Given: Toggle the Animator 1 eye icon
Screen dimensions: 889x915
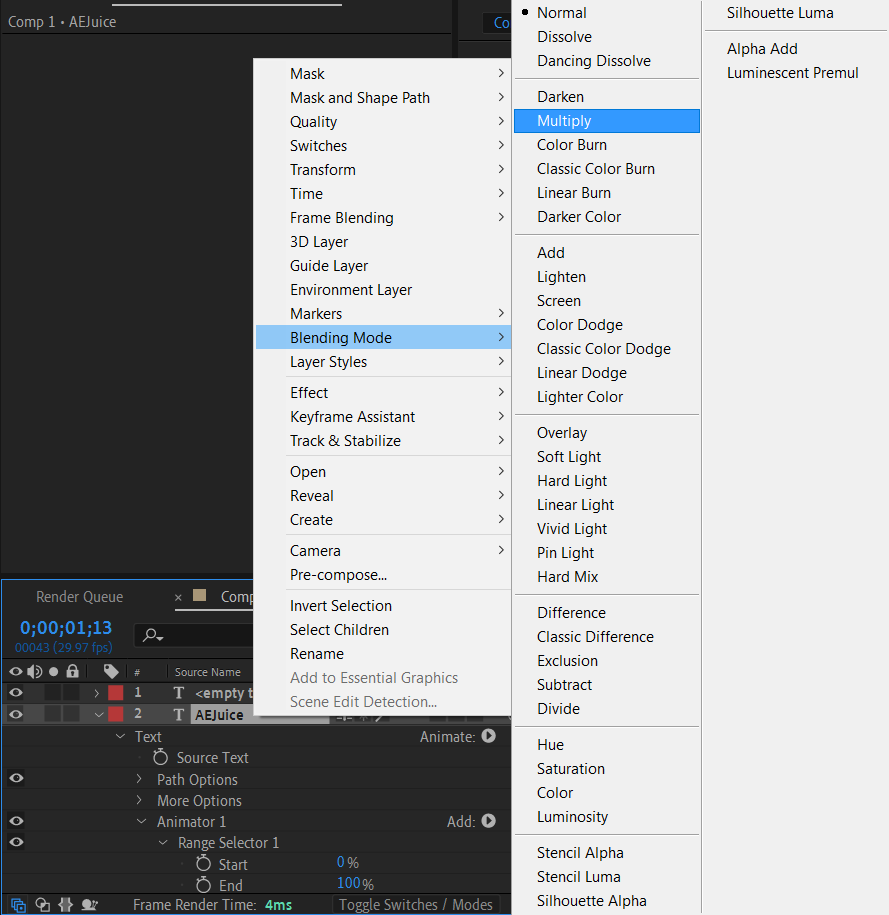Looking at the screenshot, I should pyautogui.click(x=16, y=821).
